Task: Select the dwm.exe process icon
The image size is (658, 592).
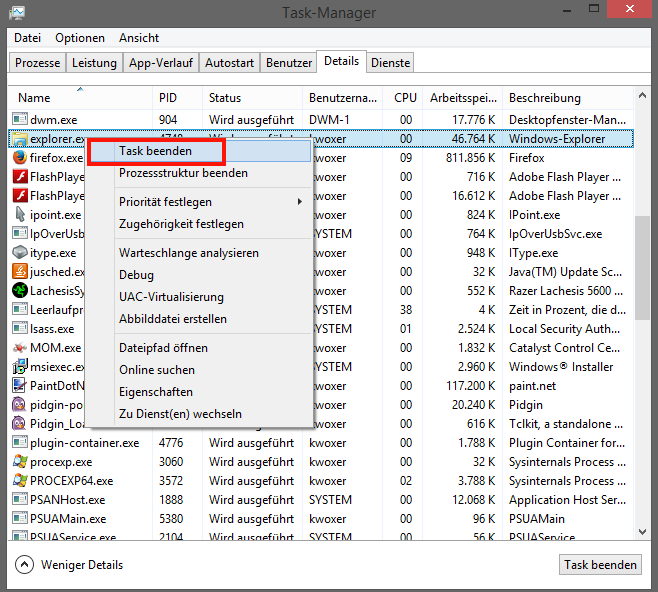Action: coord(19,120)
